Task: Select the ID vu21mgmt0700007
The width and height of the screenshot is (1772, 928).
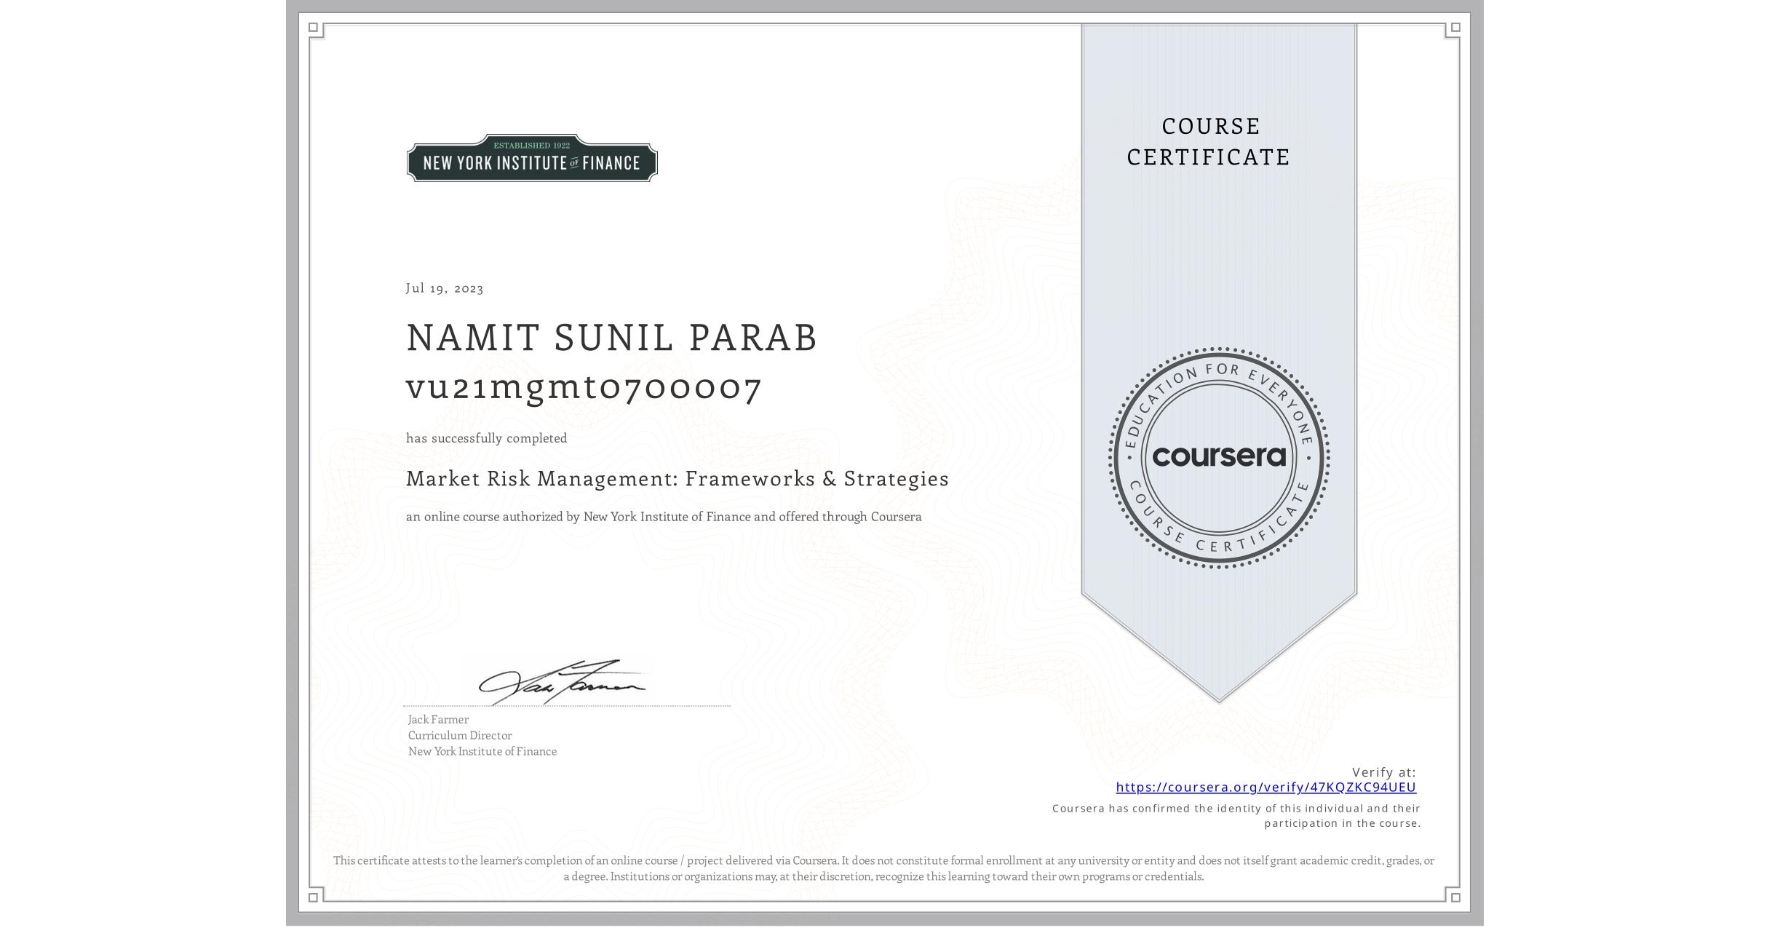Action: tap(584, 387)
